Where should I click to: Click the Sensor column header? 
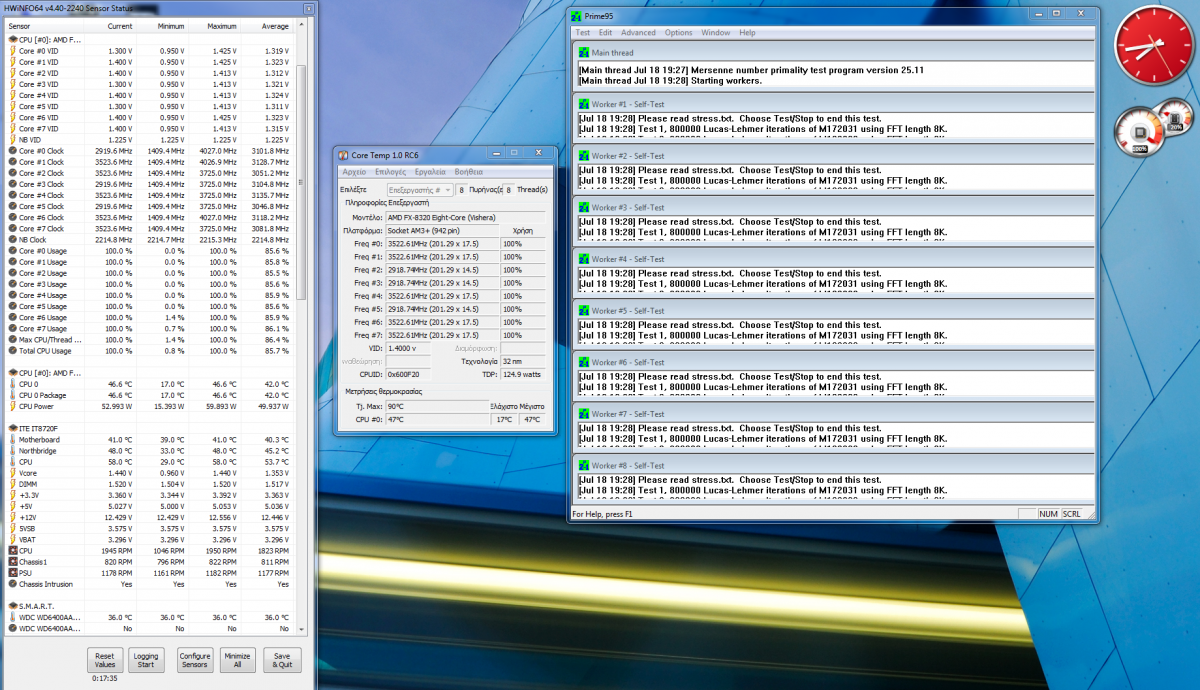(x=45, y=25)
